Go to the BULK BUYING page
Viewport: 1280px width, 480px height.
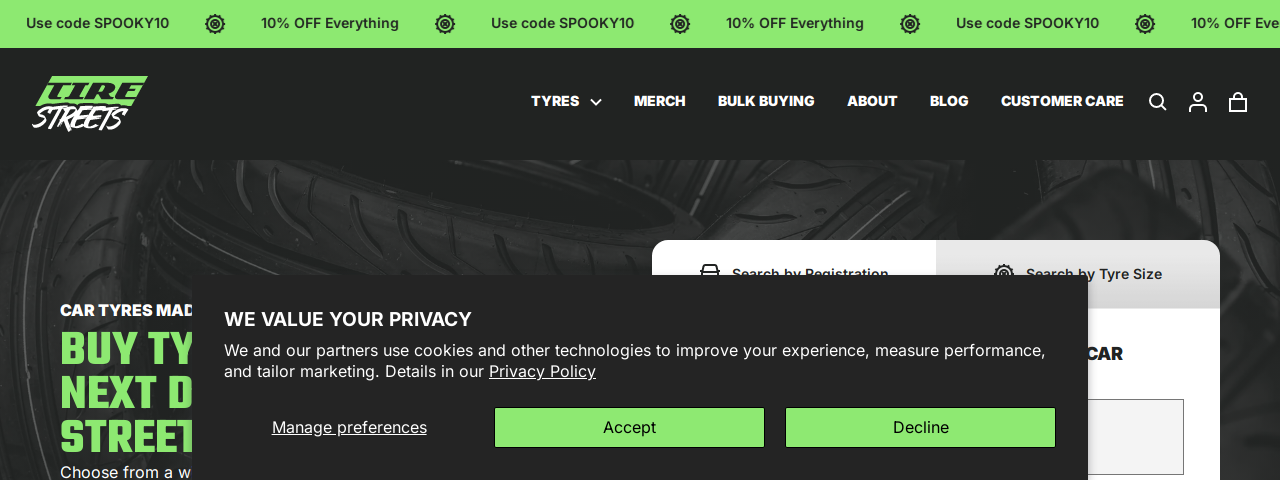point(766,101)
